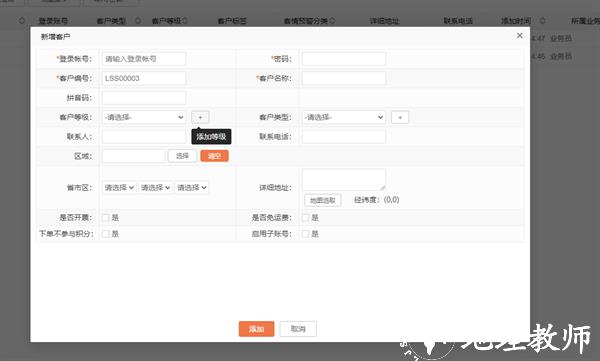This screenshot has height=361, width=600.
Task: Open the first 省市区 province dropdown
Action: (119, 188)
